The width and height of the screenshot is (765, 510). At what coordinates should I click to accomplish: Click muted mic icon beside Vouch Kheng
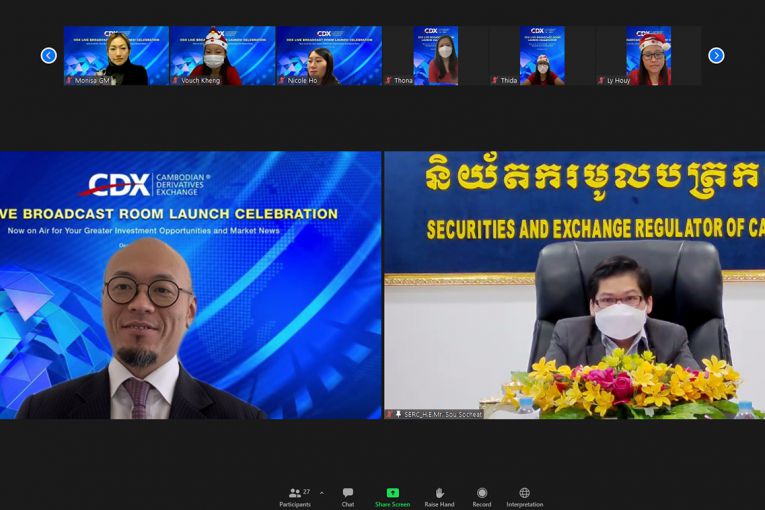[x=175, y=81]
